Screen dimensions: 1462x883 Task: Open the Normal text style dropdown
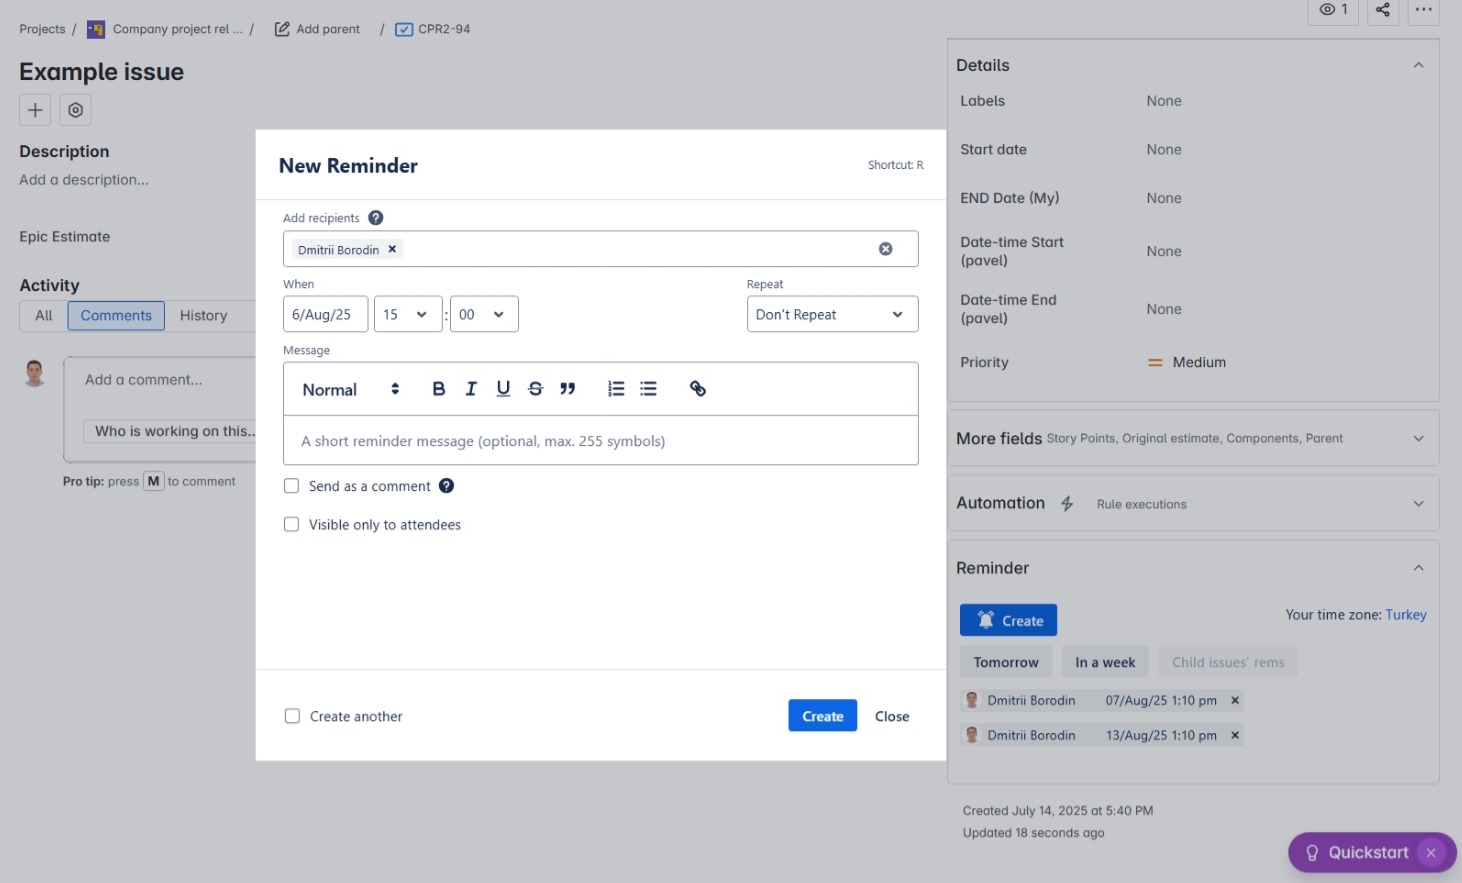click(345, 389)
